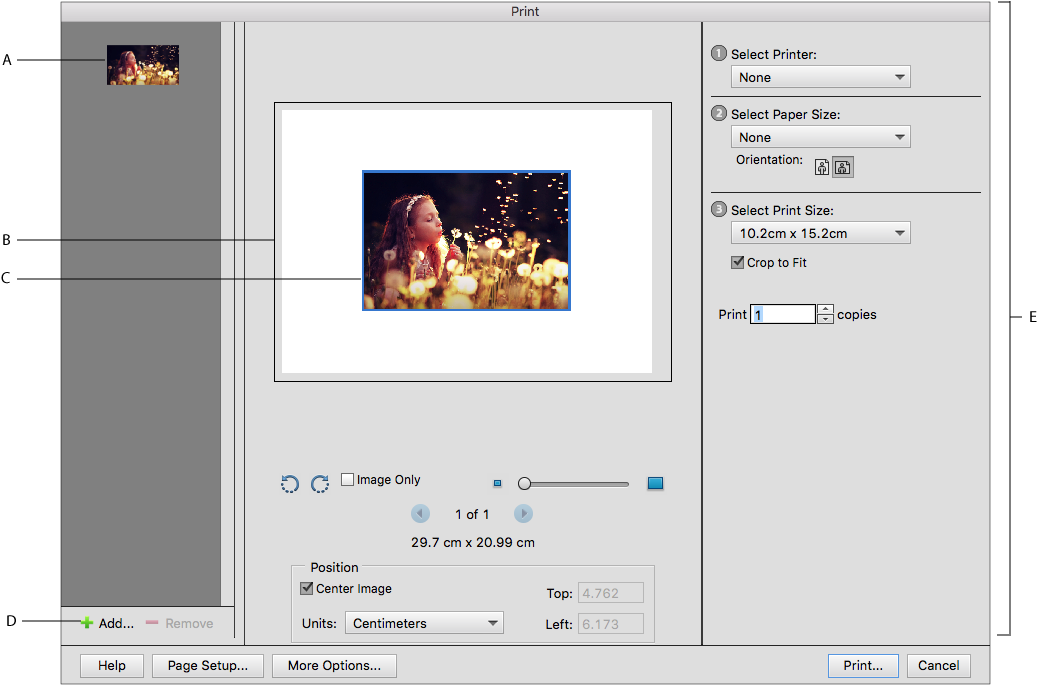The height and width of the screenshot is (685, 1037).
Task: Uncheck the Crop to Fit option
Action: (x=738, y=262)
